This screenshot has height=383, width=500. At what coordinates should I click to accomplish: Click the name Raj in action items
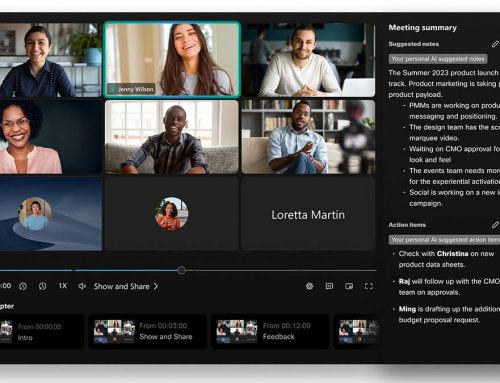(404, 281)
